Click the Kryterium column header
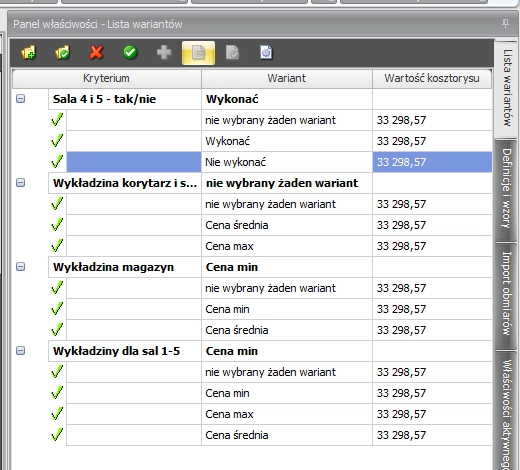520x470 pixels. coord(106,78)
